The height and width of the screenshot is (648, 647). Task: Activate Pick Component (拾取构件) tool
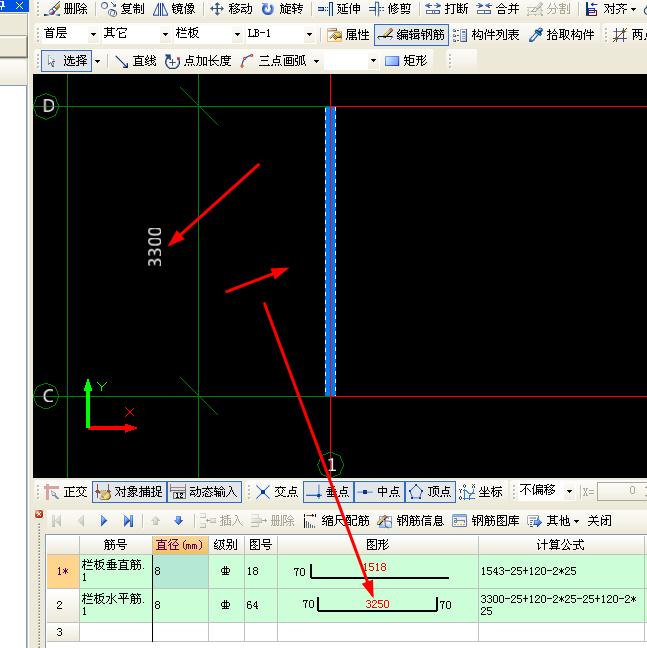[x=561, y=35]
